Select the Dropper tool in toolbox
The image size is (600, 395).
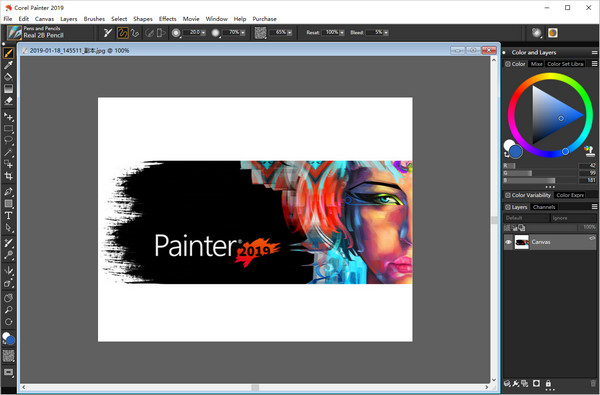click(8, 64)
